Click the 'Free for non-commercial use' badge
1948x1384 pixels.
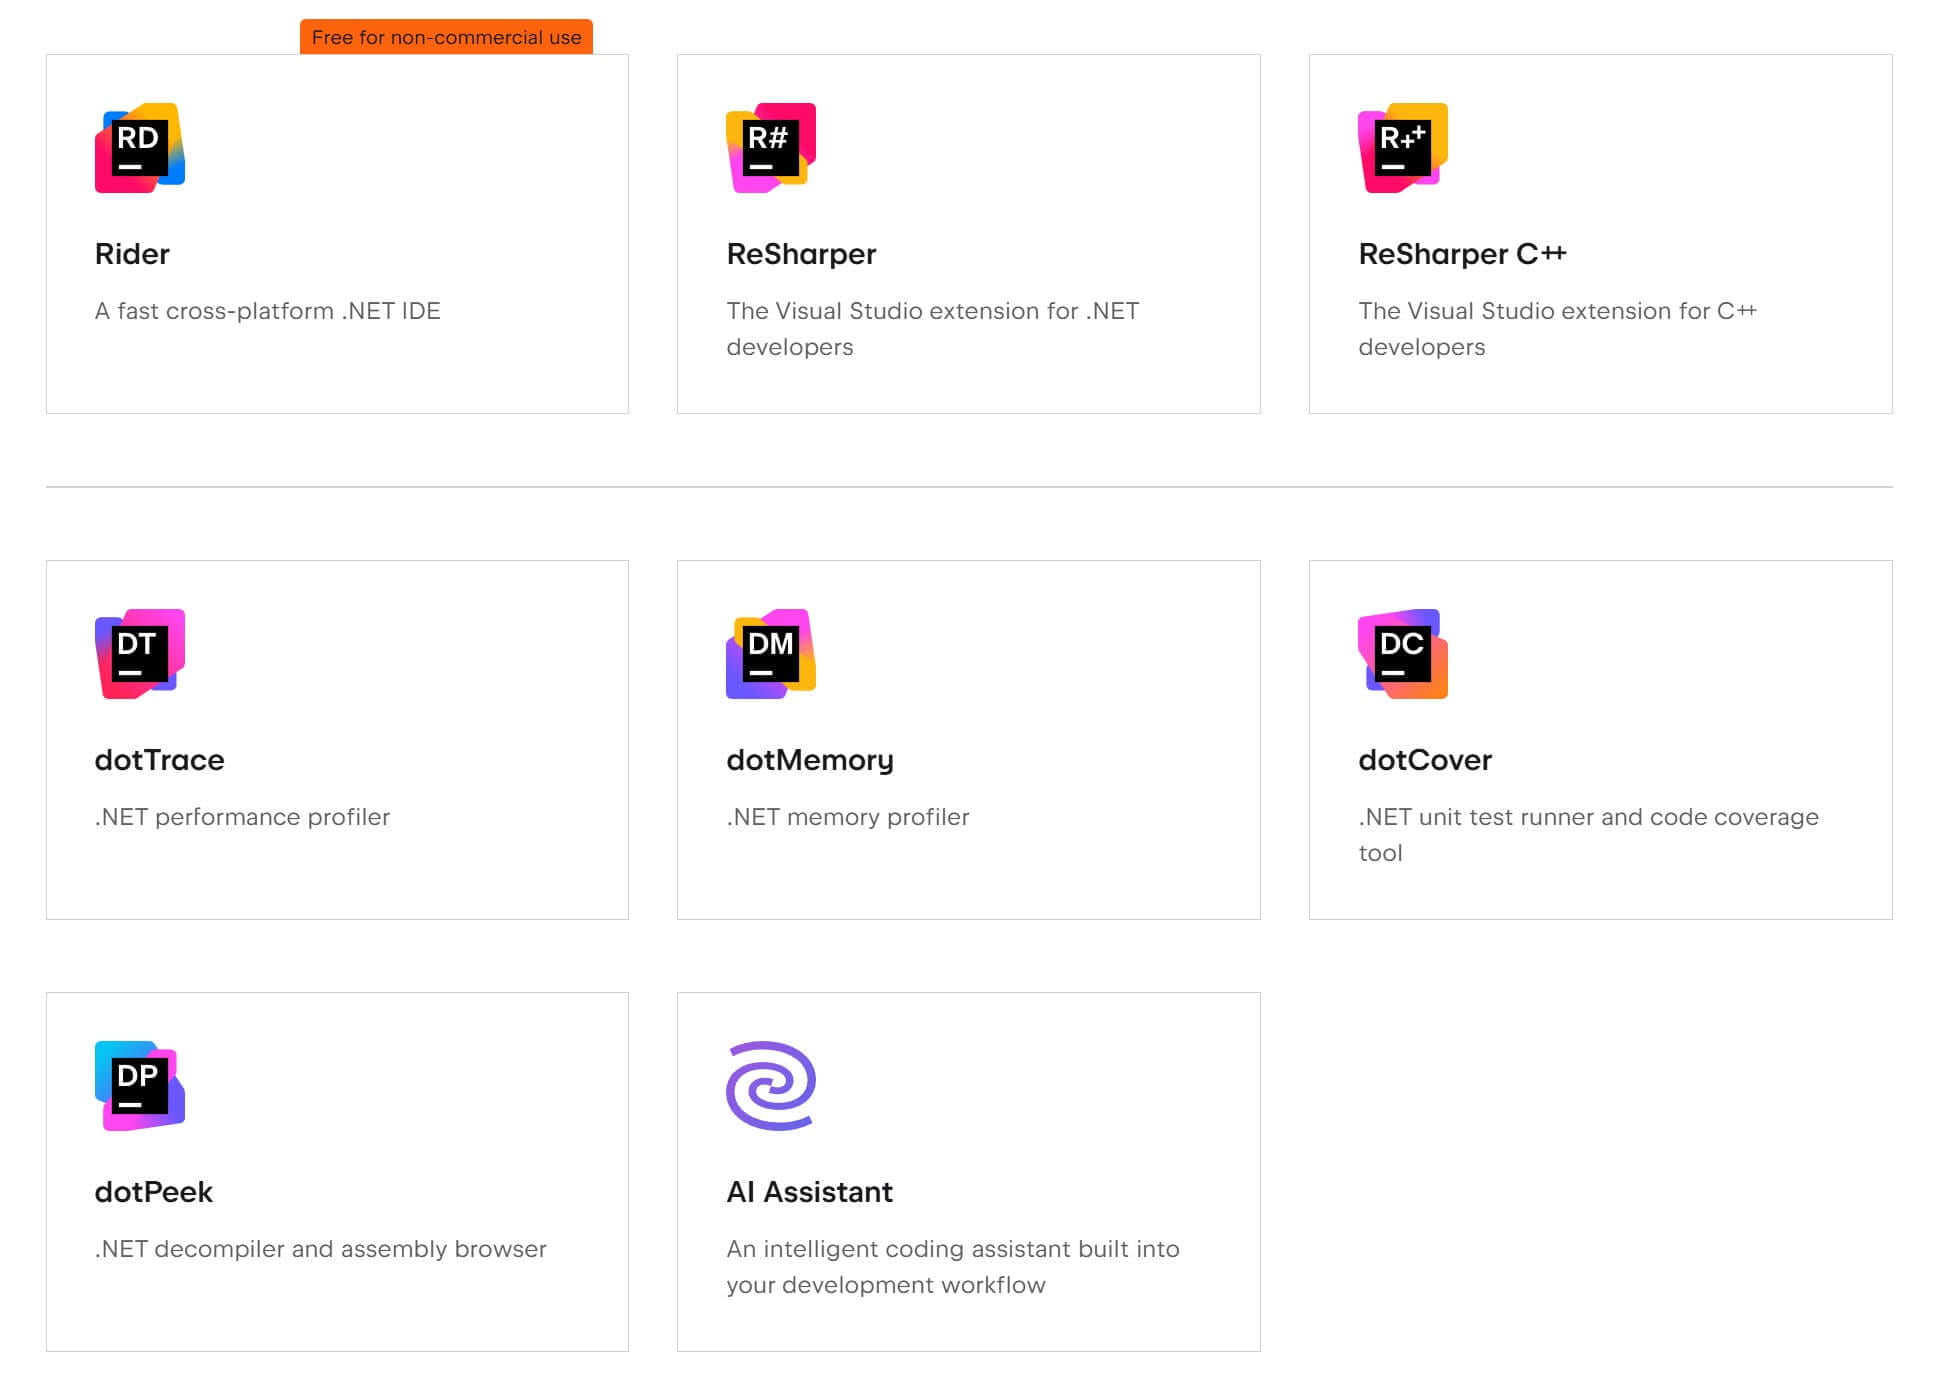[x=446, y=37]
